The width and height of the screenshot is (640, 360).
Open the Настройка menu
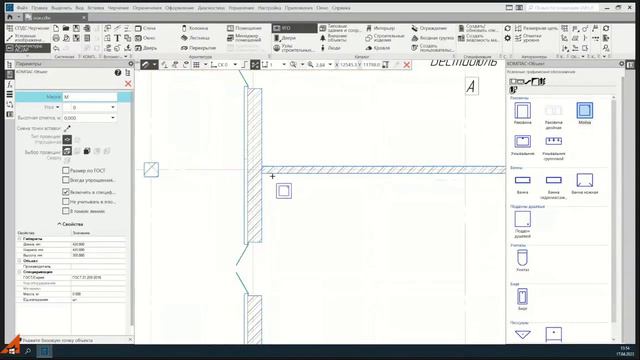(269, 8)
